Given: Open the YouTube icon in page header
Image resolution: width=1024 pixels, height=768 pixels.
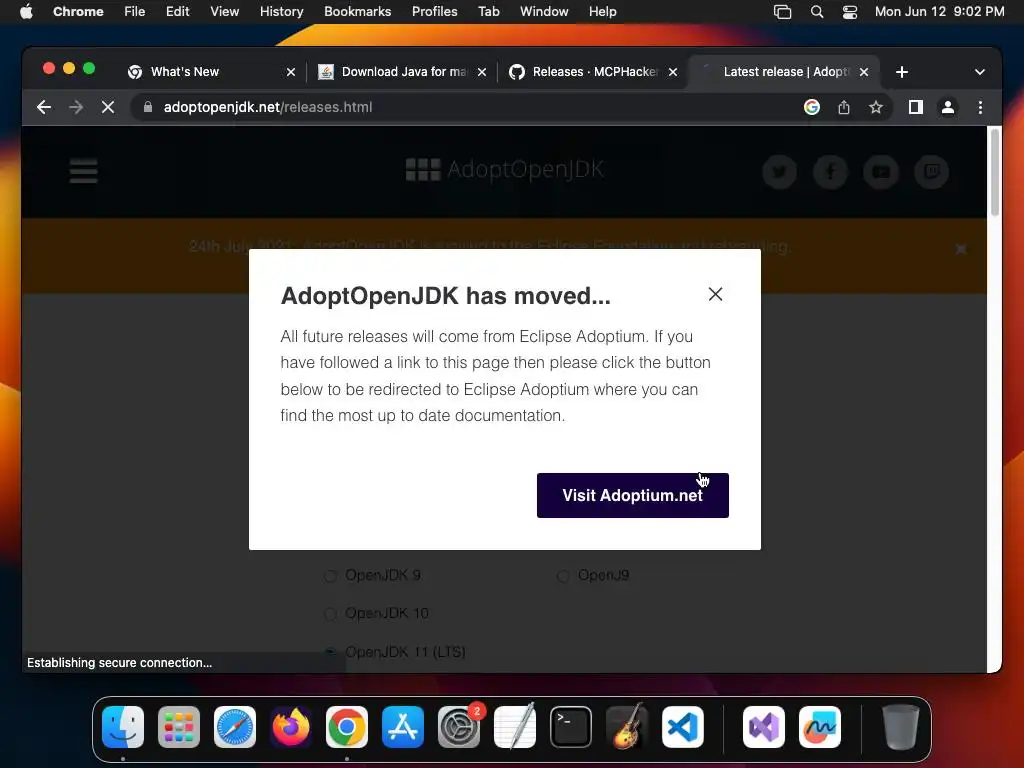Looking at the screenshot, I should point(880,172).
